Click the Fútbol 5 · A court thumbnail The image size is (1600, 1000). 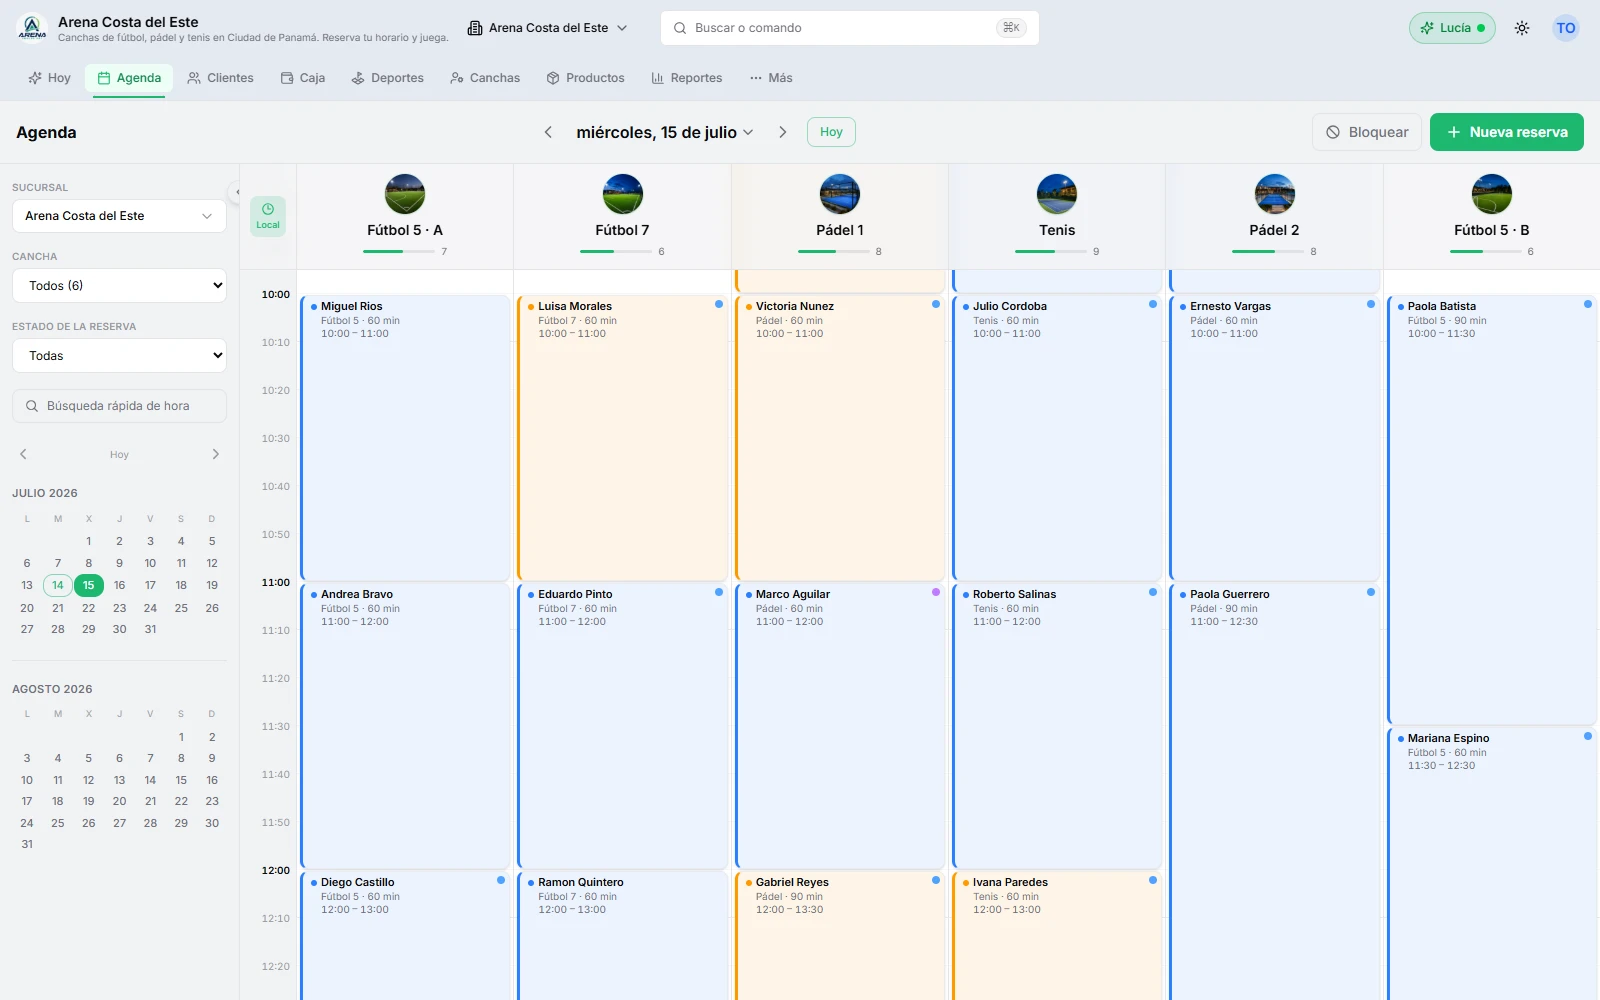pos(405,194)
